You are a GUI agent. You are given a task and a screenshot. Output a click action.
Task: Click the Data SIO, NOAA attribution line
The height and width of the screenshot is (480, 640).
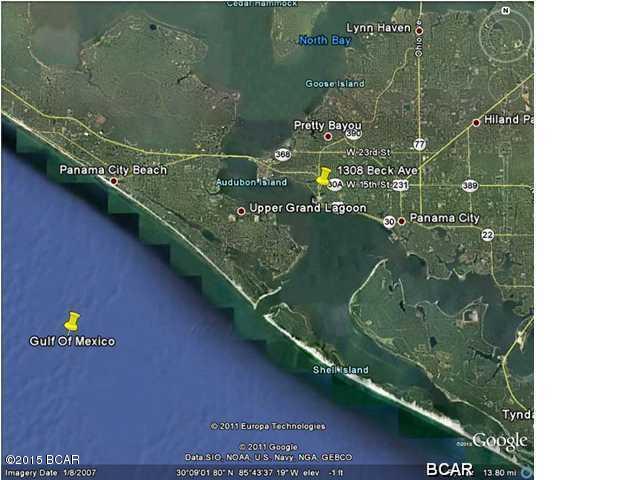tap(268, 457)
